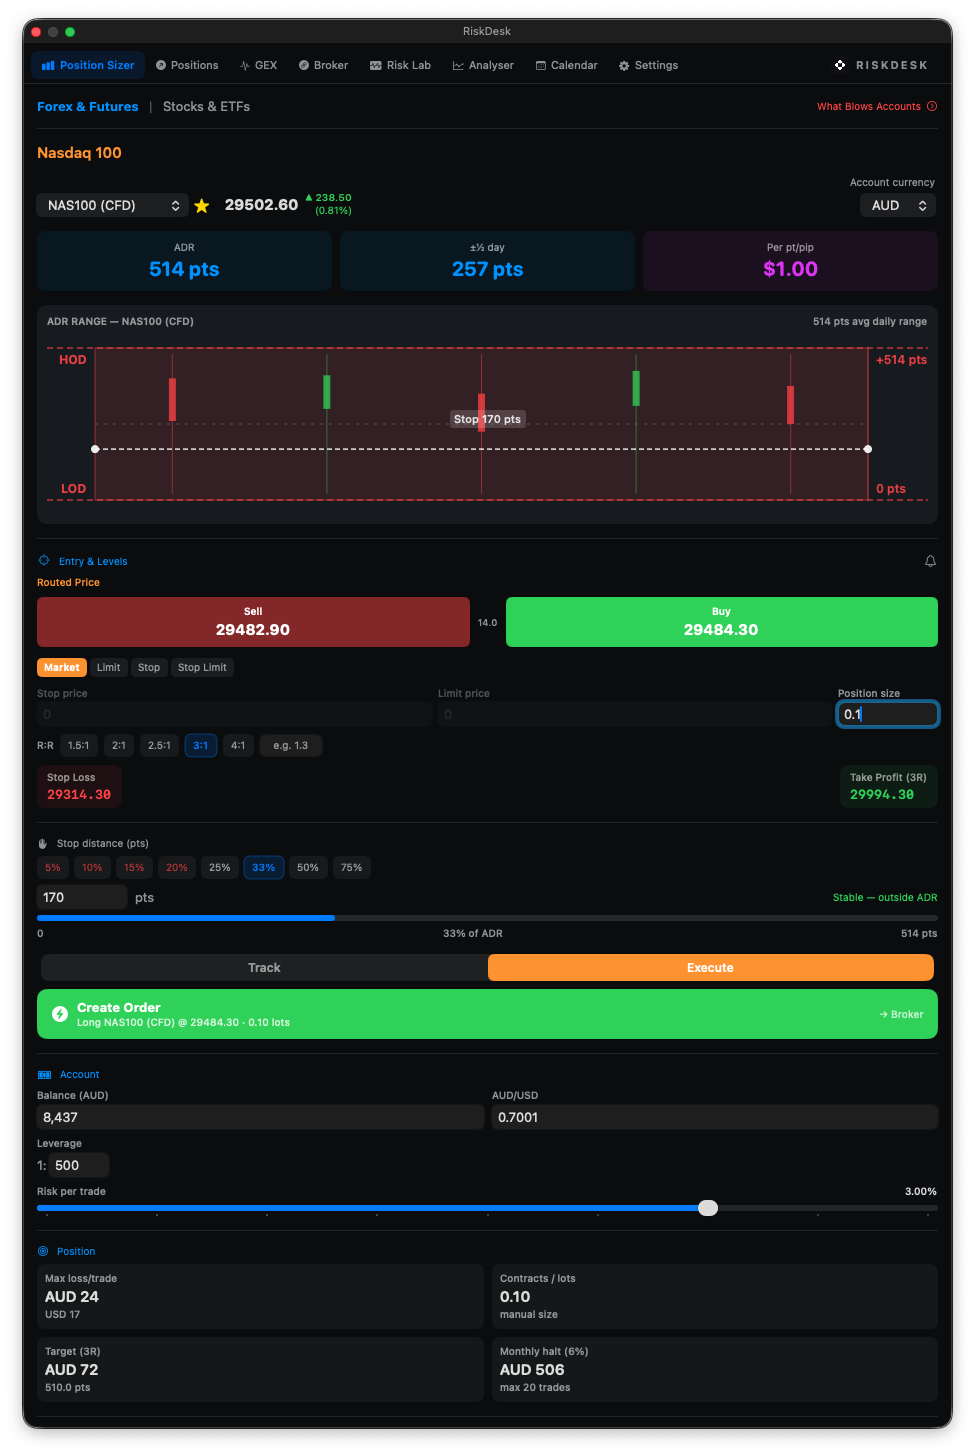Open the NAS100 (CFD) instrument dropdown
The height and width of the screenshot is (1455, 975).
[x=113, y=205]
